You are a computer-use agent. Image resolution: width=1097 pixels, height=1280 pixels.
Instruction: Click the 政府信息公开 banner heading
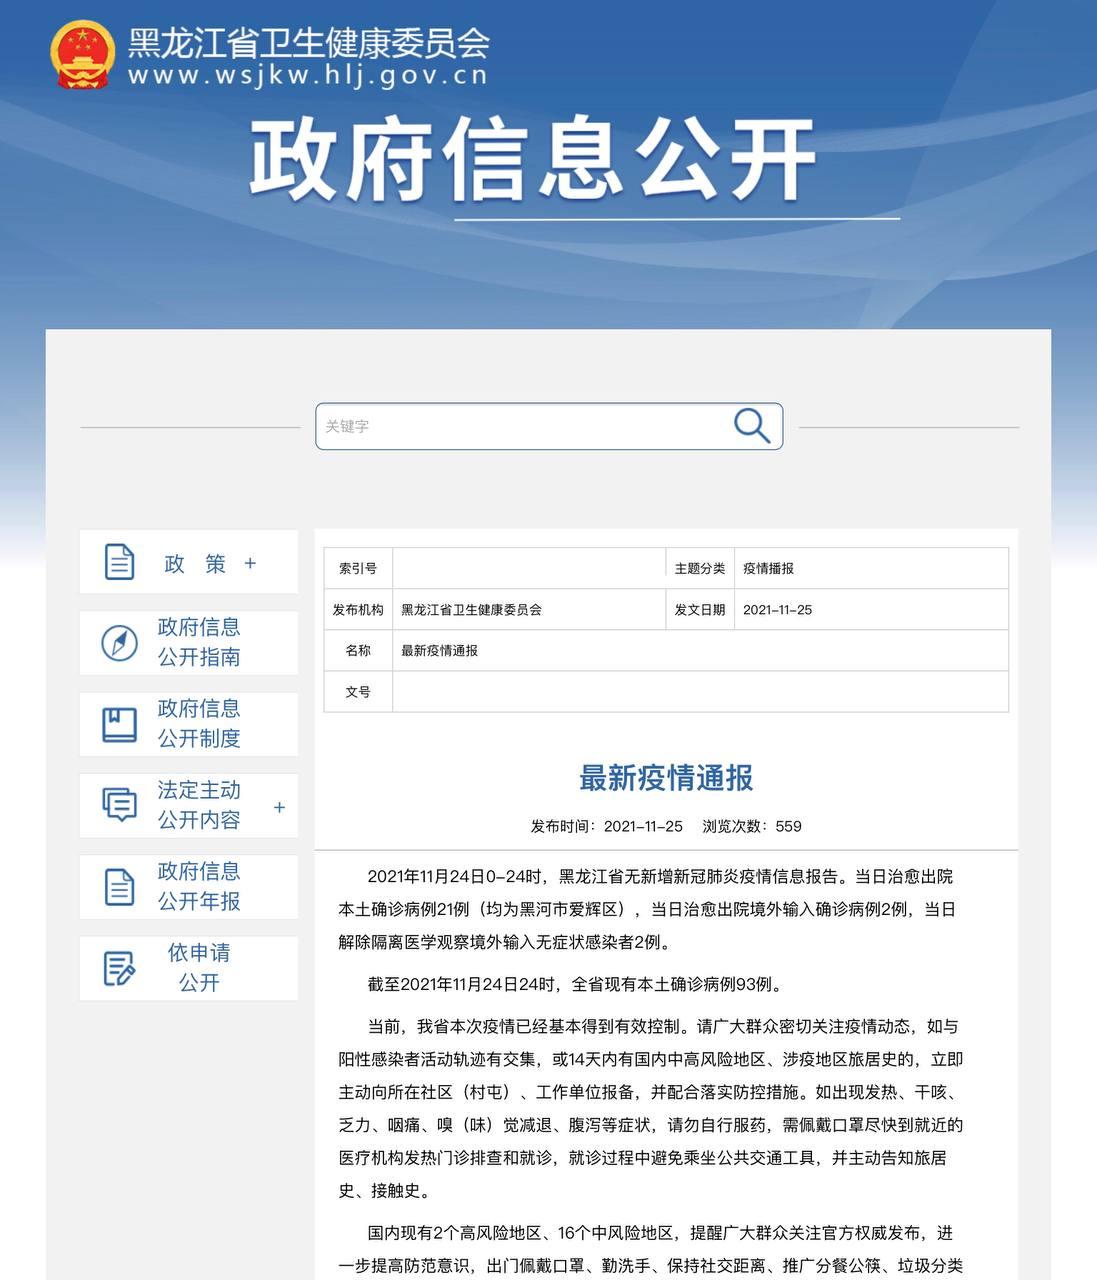533,159
